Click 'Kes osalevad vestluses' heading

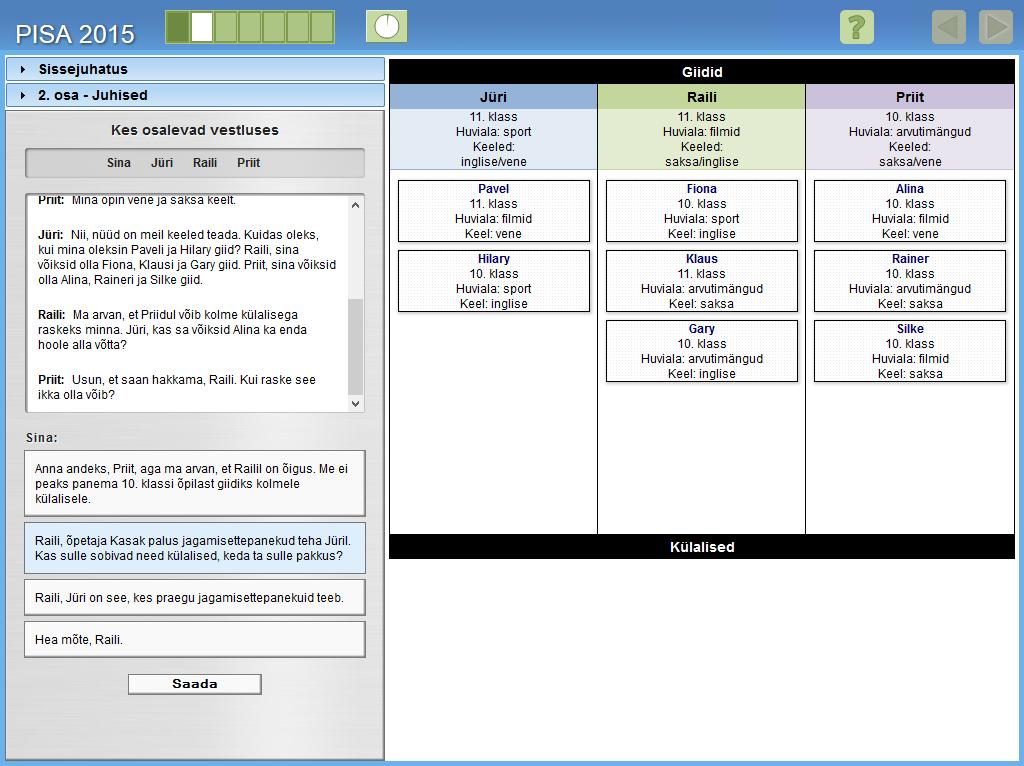(x=195, y=130)
